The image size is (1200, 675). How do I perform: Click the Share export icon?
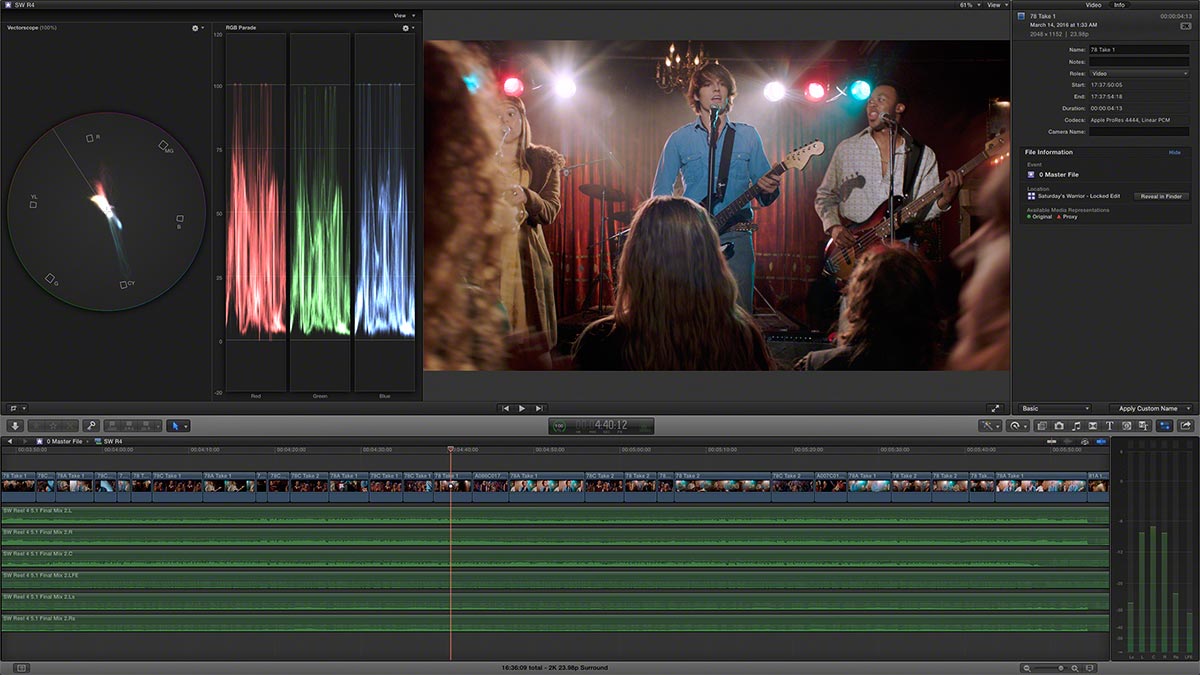[x=1186, y=426]
